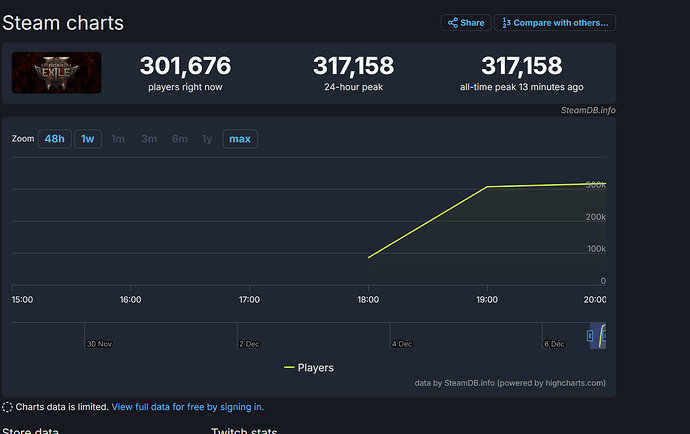Open View full data by signing in link
690x434 pixels.
(x=187, y=407)
